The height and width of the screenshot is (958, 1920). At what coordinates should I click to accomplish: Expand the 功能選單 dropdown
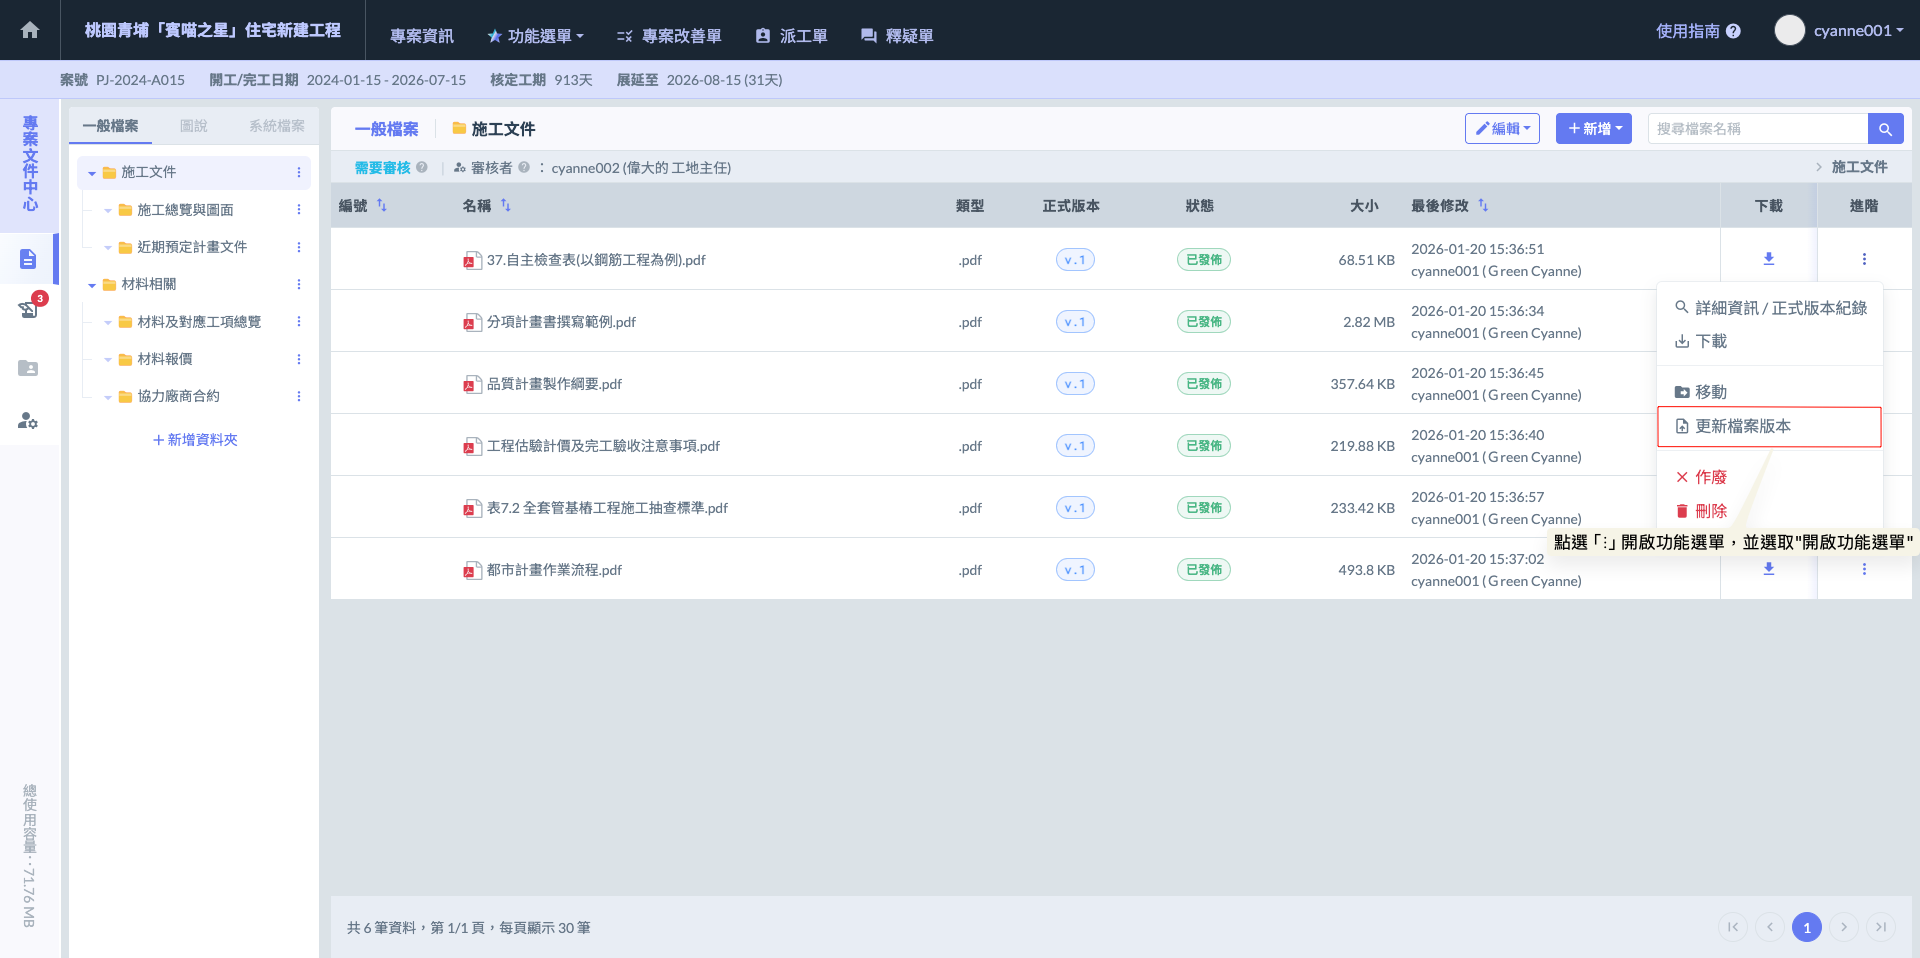click(x=535, y=36)
